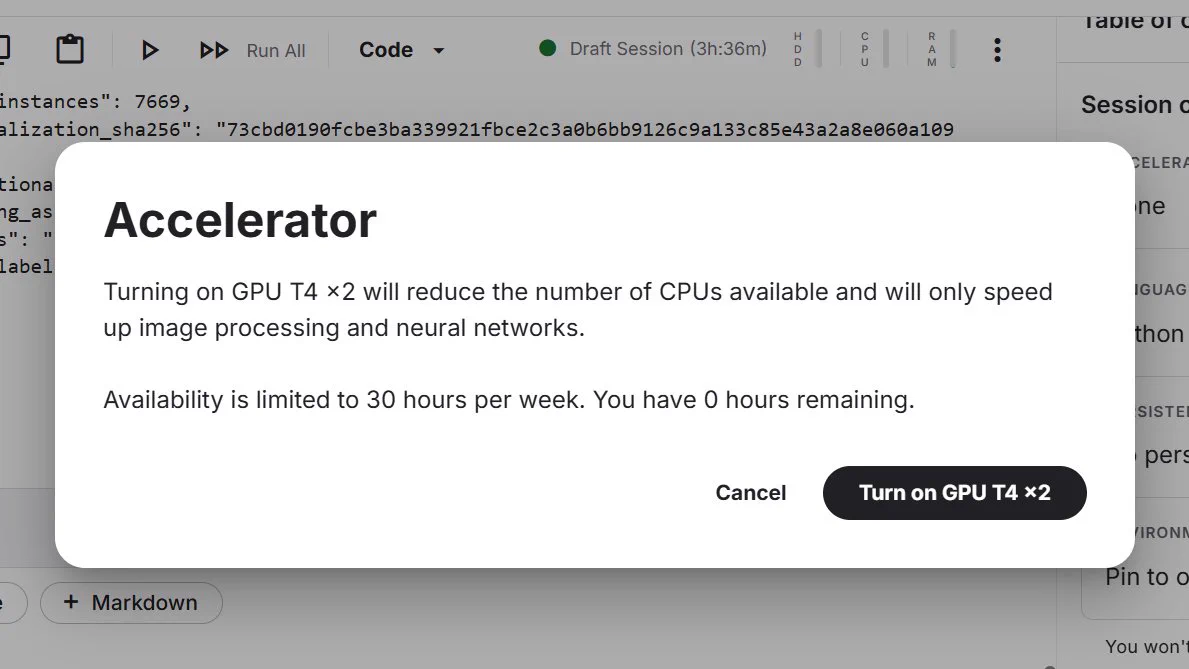Cancel the Accelerator dialog
1189x669 pixels.
point(751,493)
